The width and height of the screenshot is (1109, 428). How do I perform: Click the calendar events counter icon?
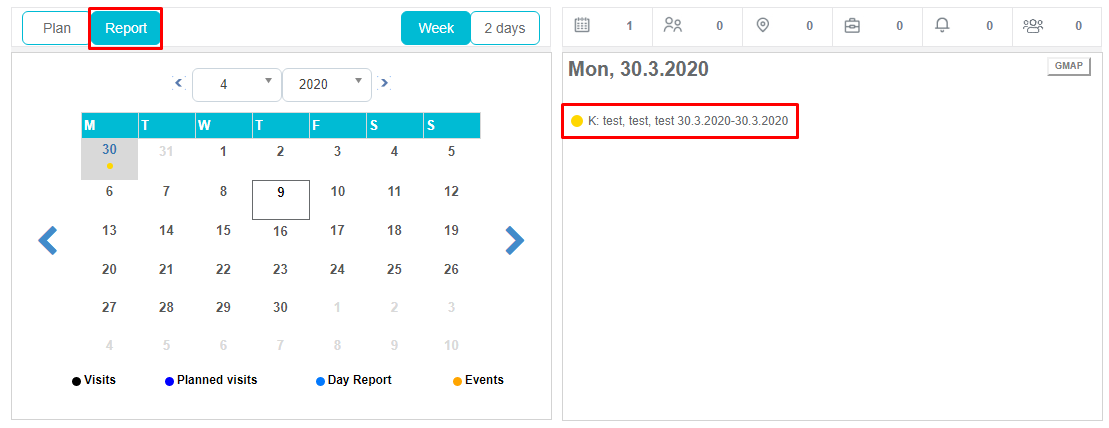pos(582,26)
